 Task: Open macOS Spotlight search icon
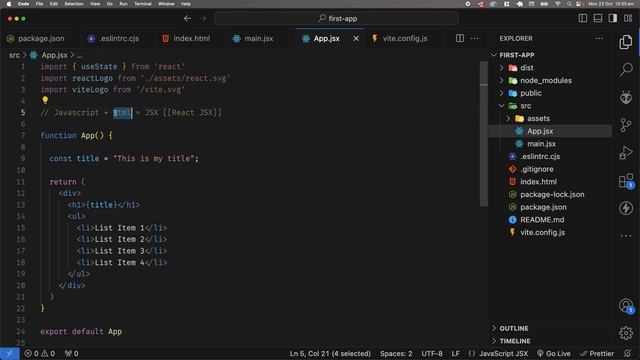569,4
